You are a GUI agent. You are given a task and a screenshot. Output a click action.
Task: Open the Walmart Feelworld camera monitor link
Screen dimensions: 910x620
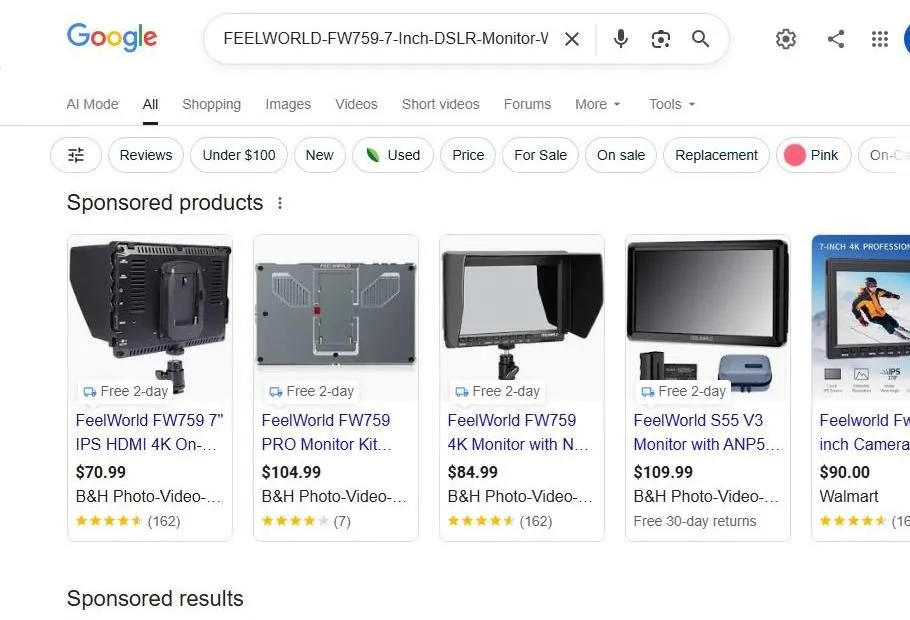pos(865,432)
